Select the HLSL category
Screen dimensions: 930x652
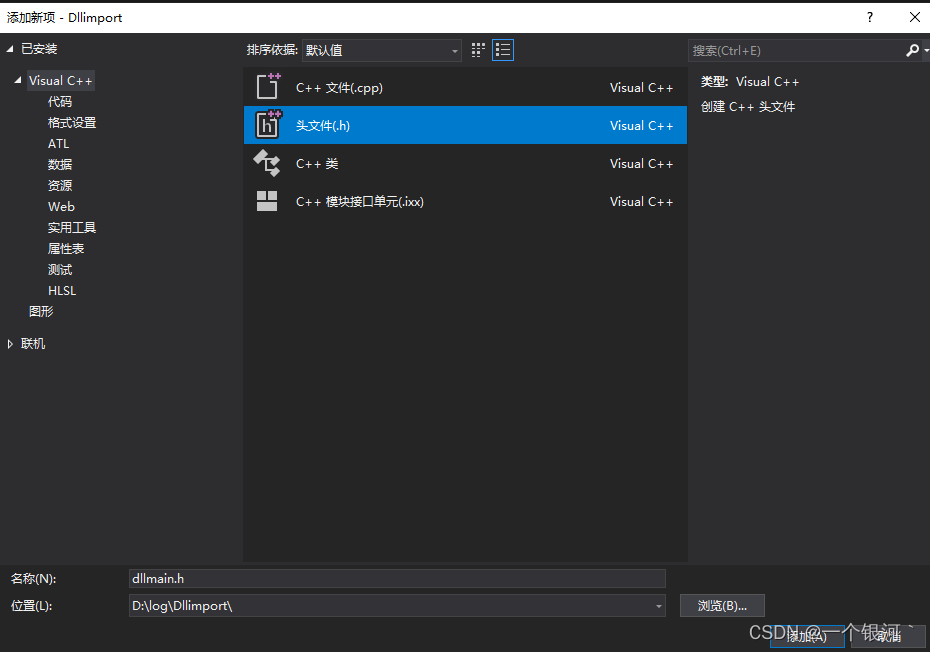[62, 291]
